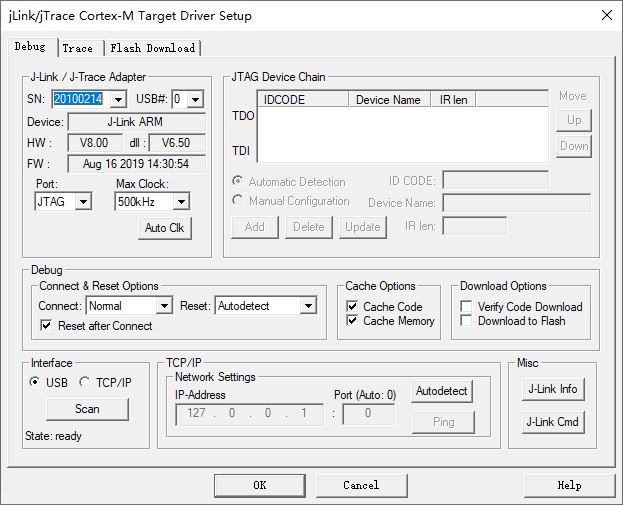Click the Device Name column header

tap(390, 99)
